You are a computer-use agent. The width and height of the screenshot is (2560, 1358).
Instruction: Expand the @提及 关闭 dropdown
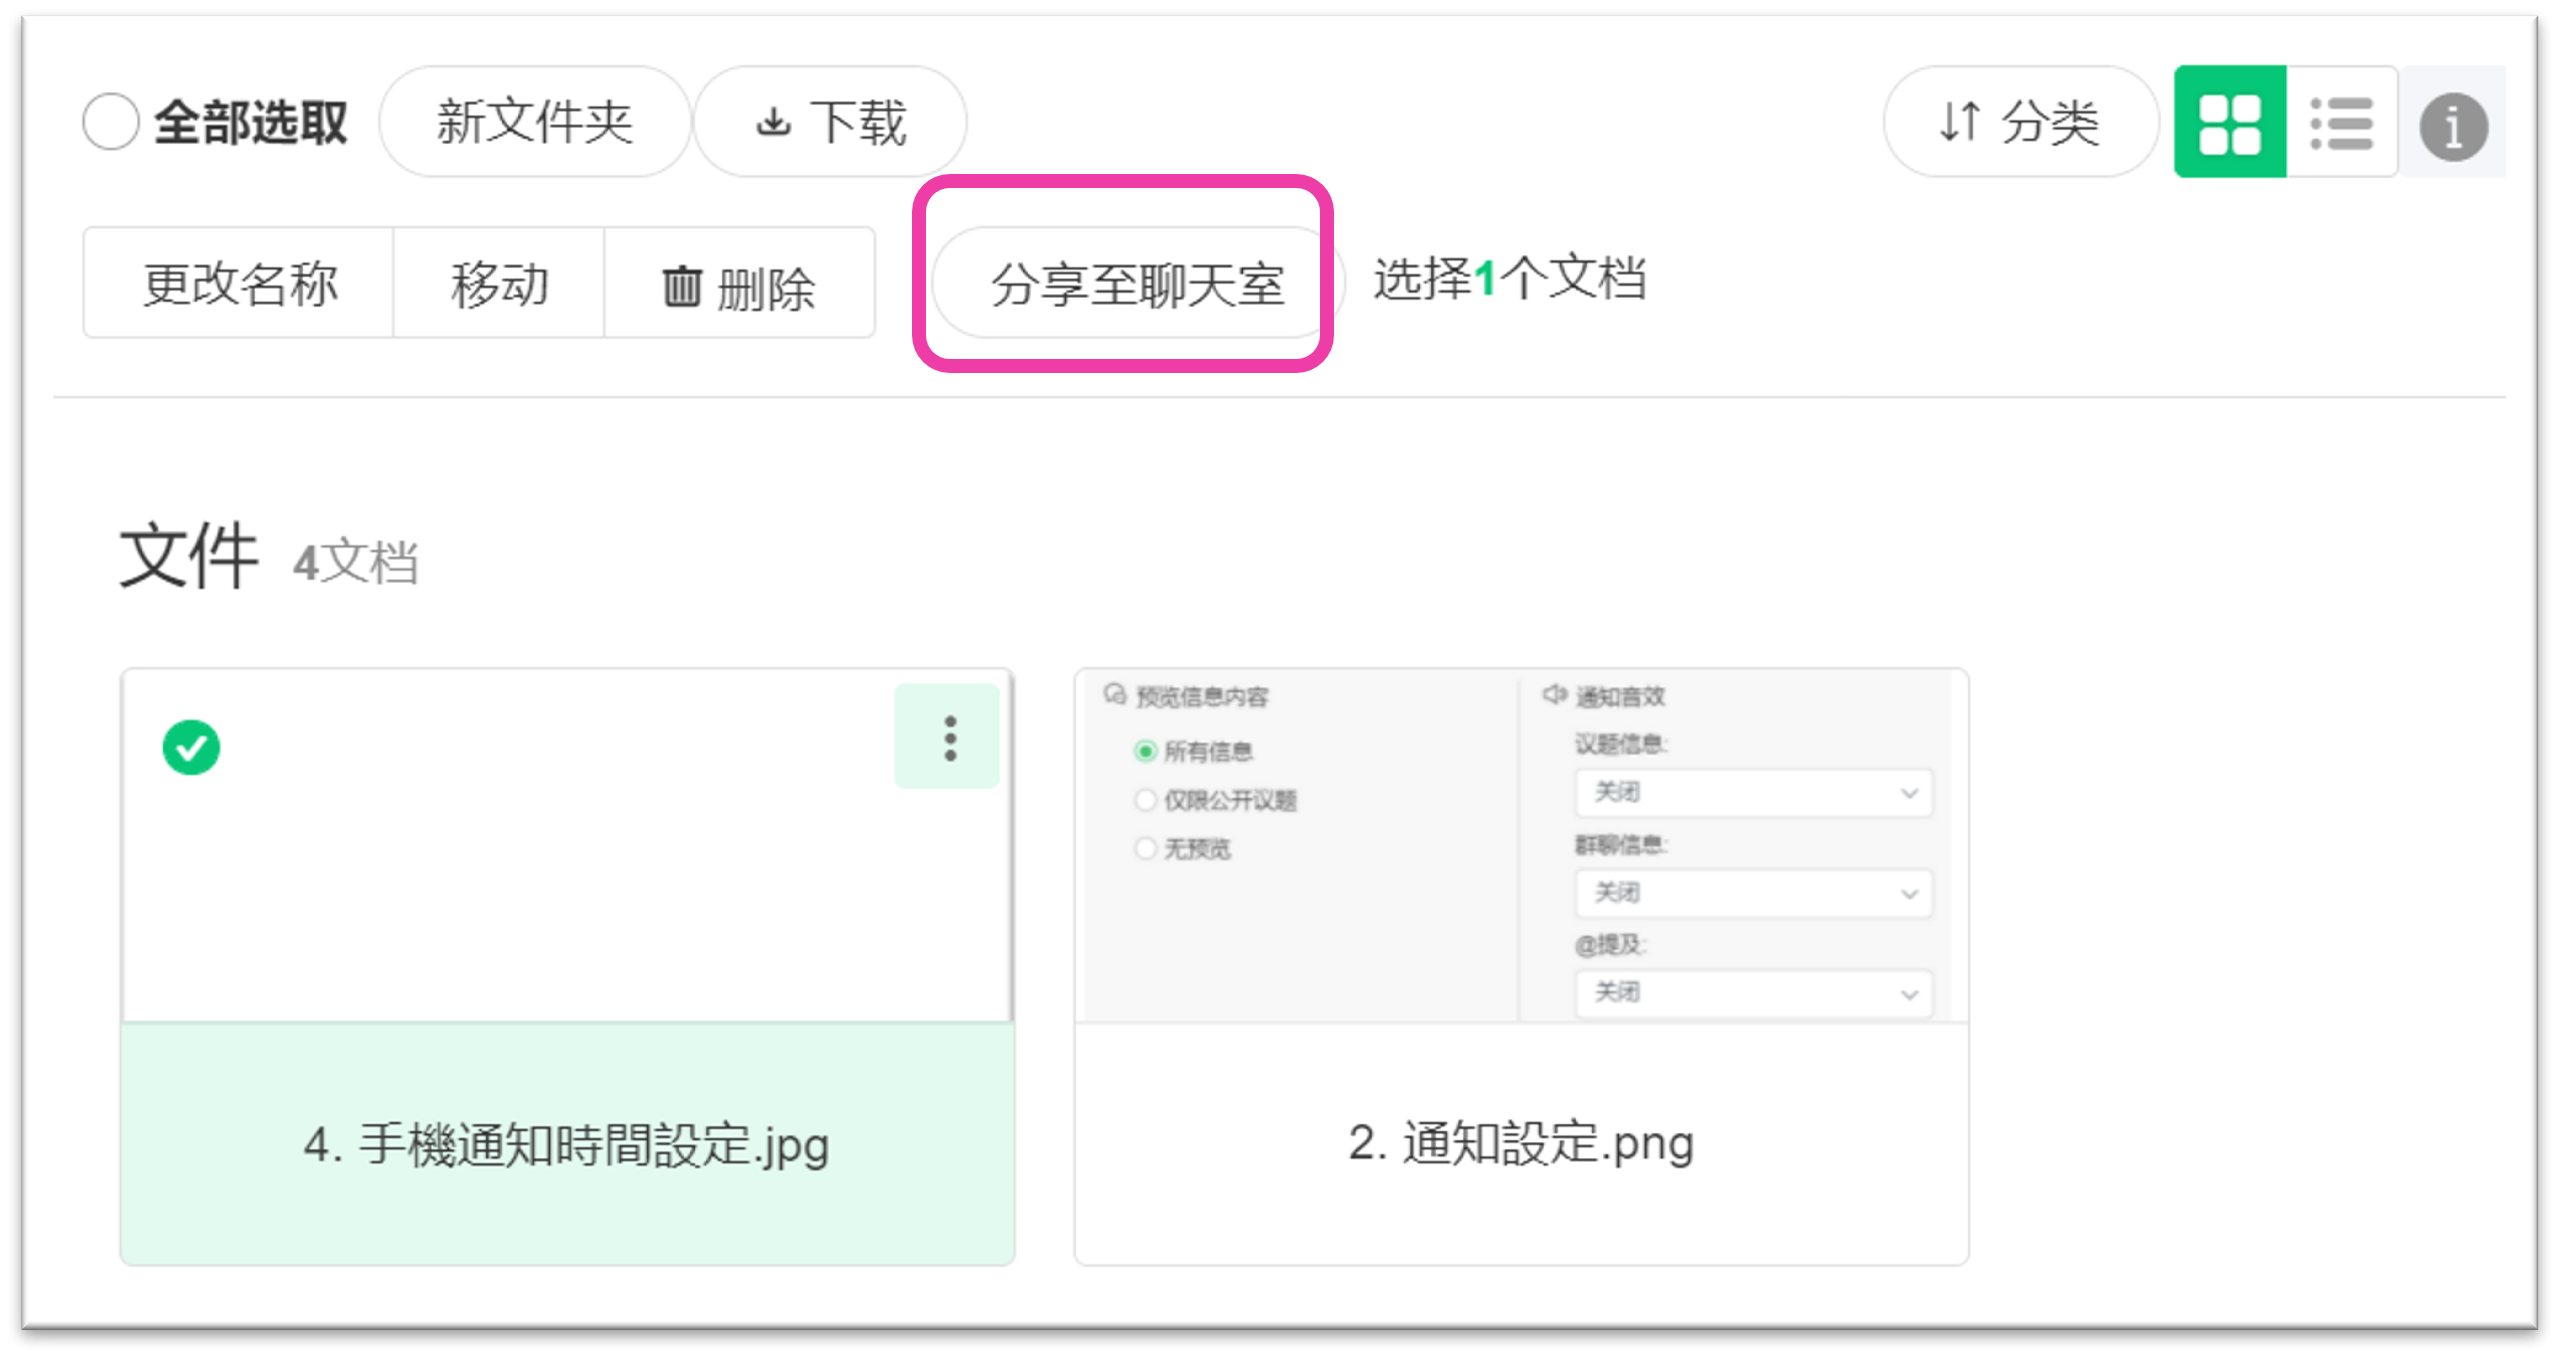click(1753, 992)
